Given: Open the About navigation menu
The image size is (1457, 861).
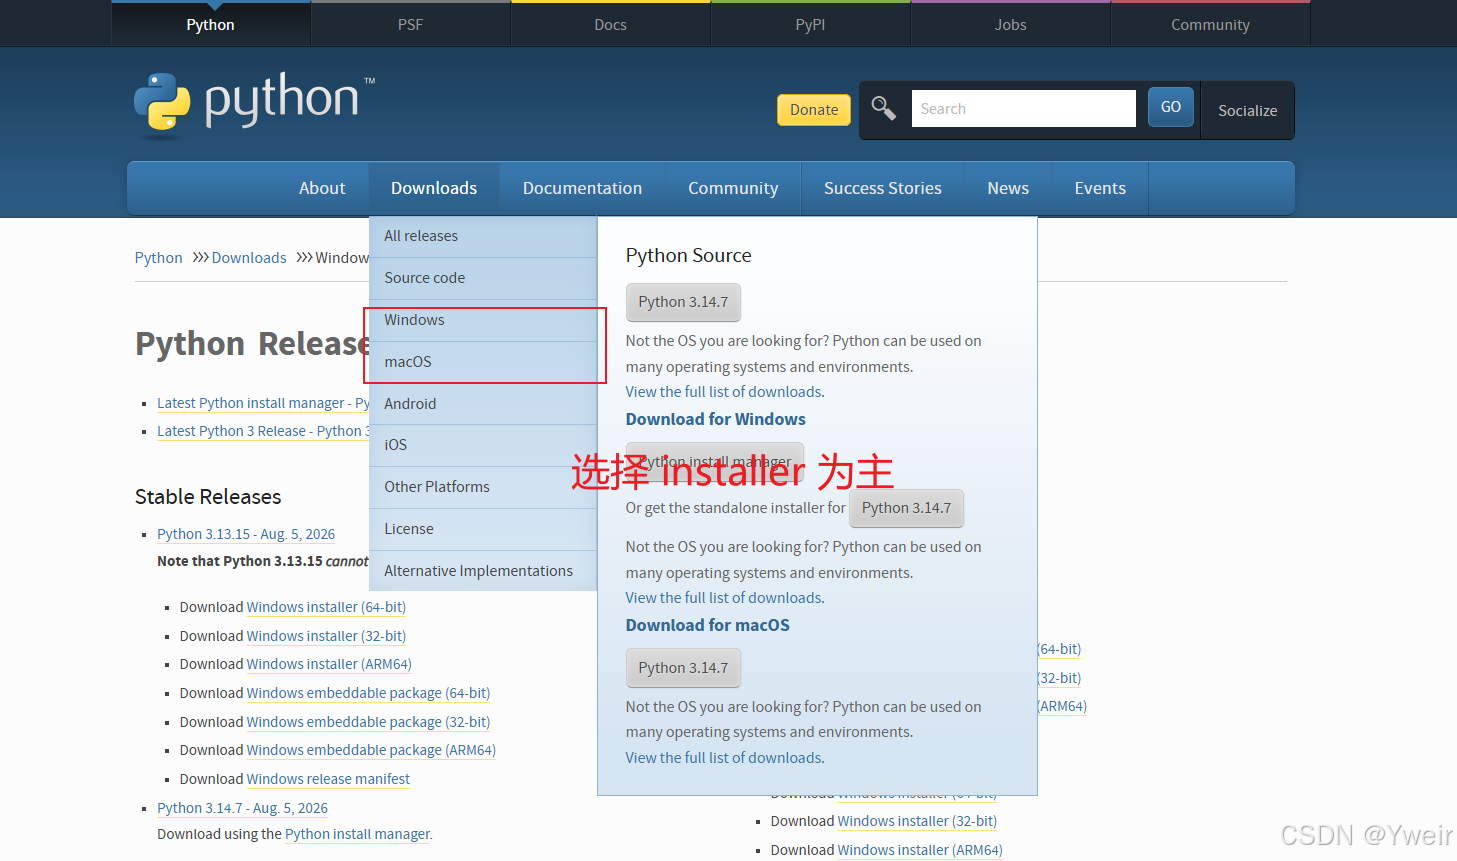Looking at the screenshot, I should [322, 188].
